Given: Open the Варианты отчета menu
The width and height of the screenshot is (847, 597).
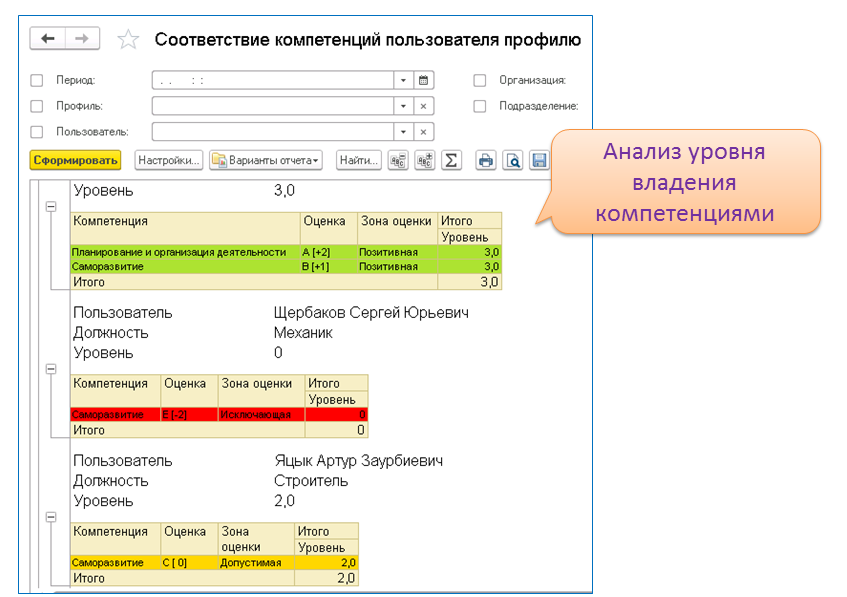Looking at the screenshot, I should coord(266,160).
